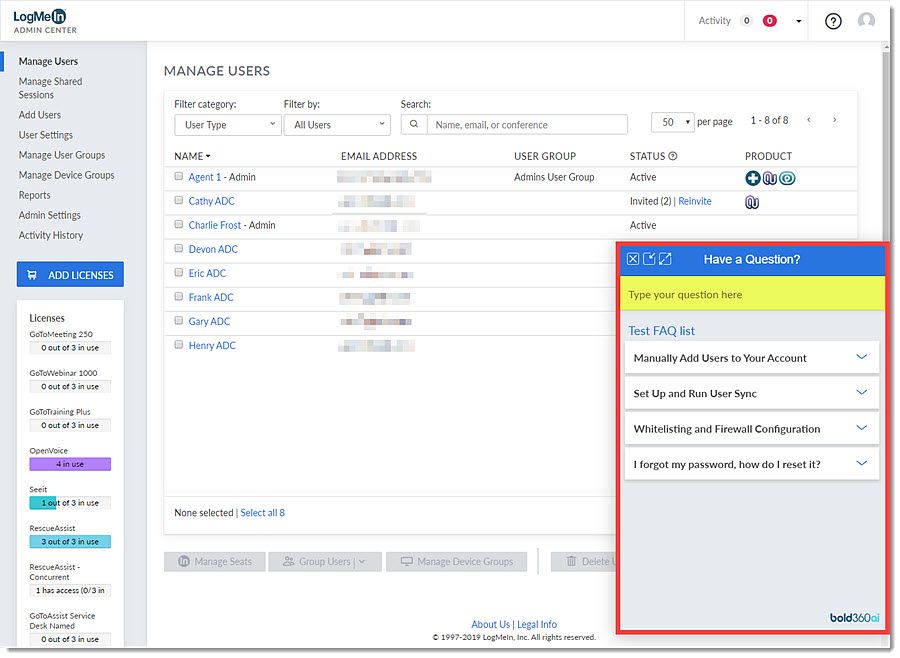
Task: Open Activity History in the sidebar
Action: click(x=51, y=235)
